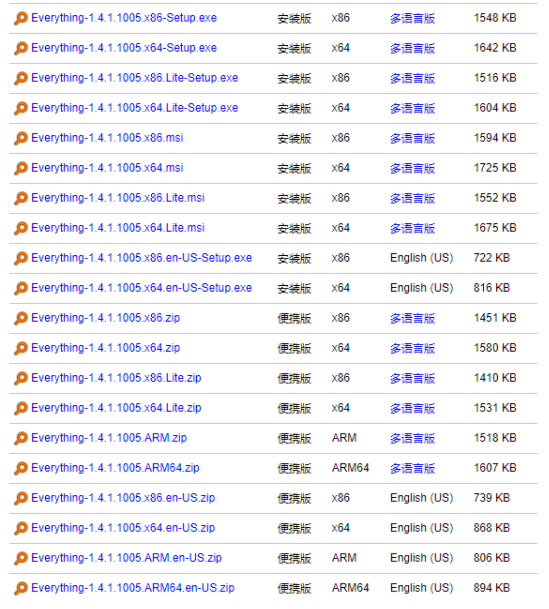This screenshot has width=549, height=609.
Task: Click the magnifier icon beside Everything-1.4.1.1005.ARM64.en-US.zip
Action: (21, 588)
